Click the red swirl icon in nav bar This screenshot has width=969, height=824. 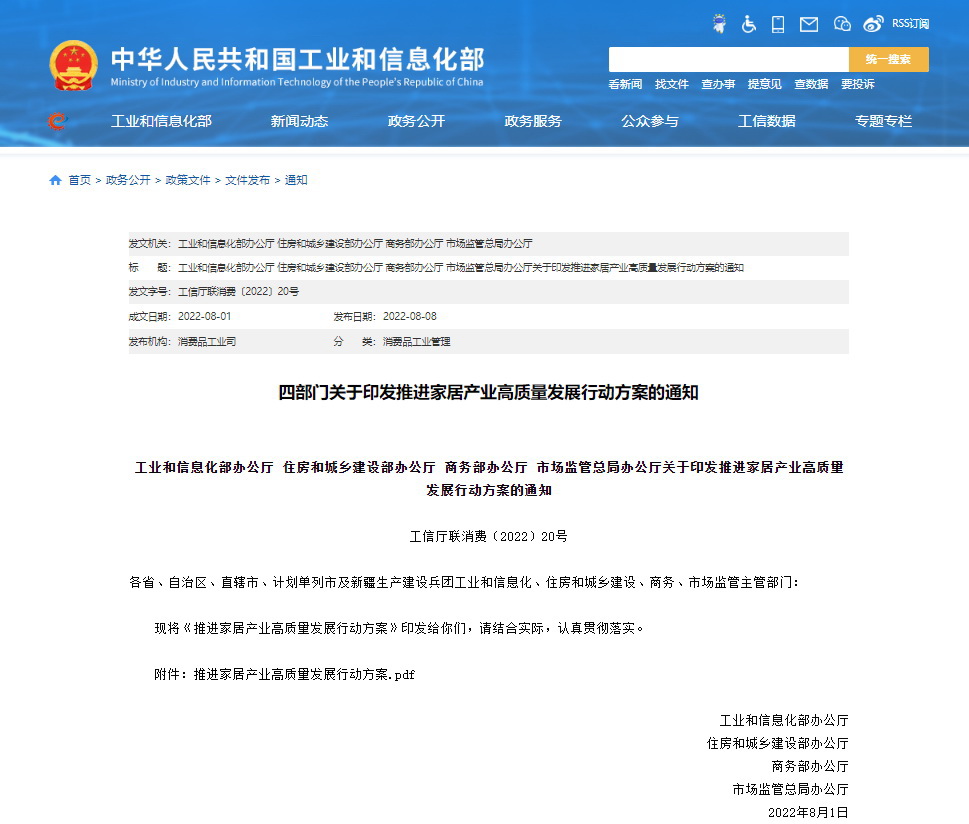(x=57, y=121)
